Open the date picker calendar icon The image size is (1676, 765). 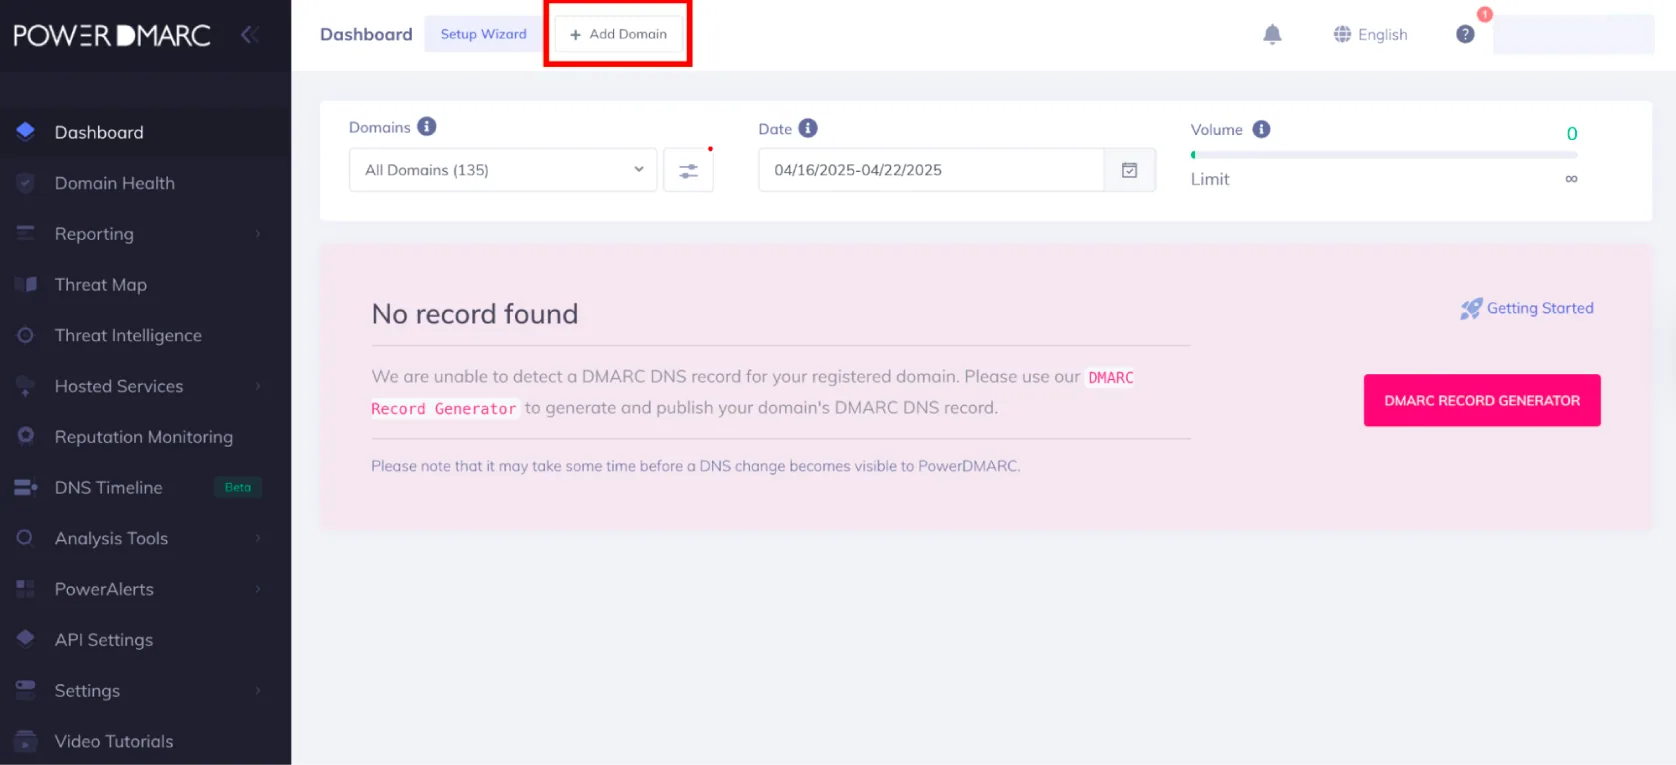click(1129, 170)
